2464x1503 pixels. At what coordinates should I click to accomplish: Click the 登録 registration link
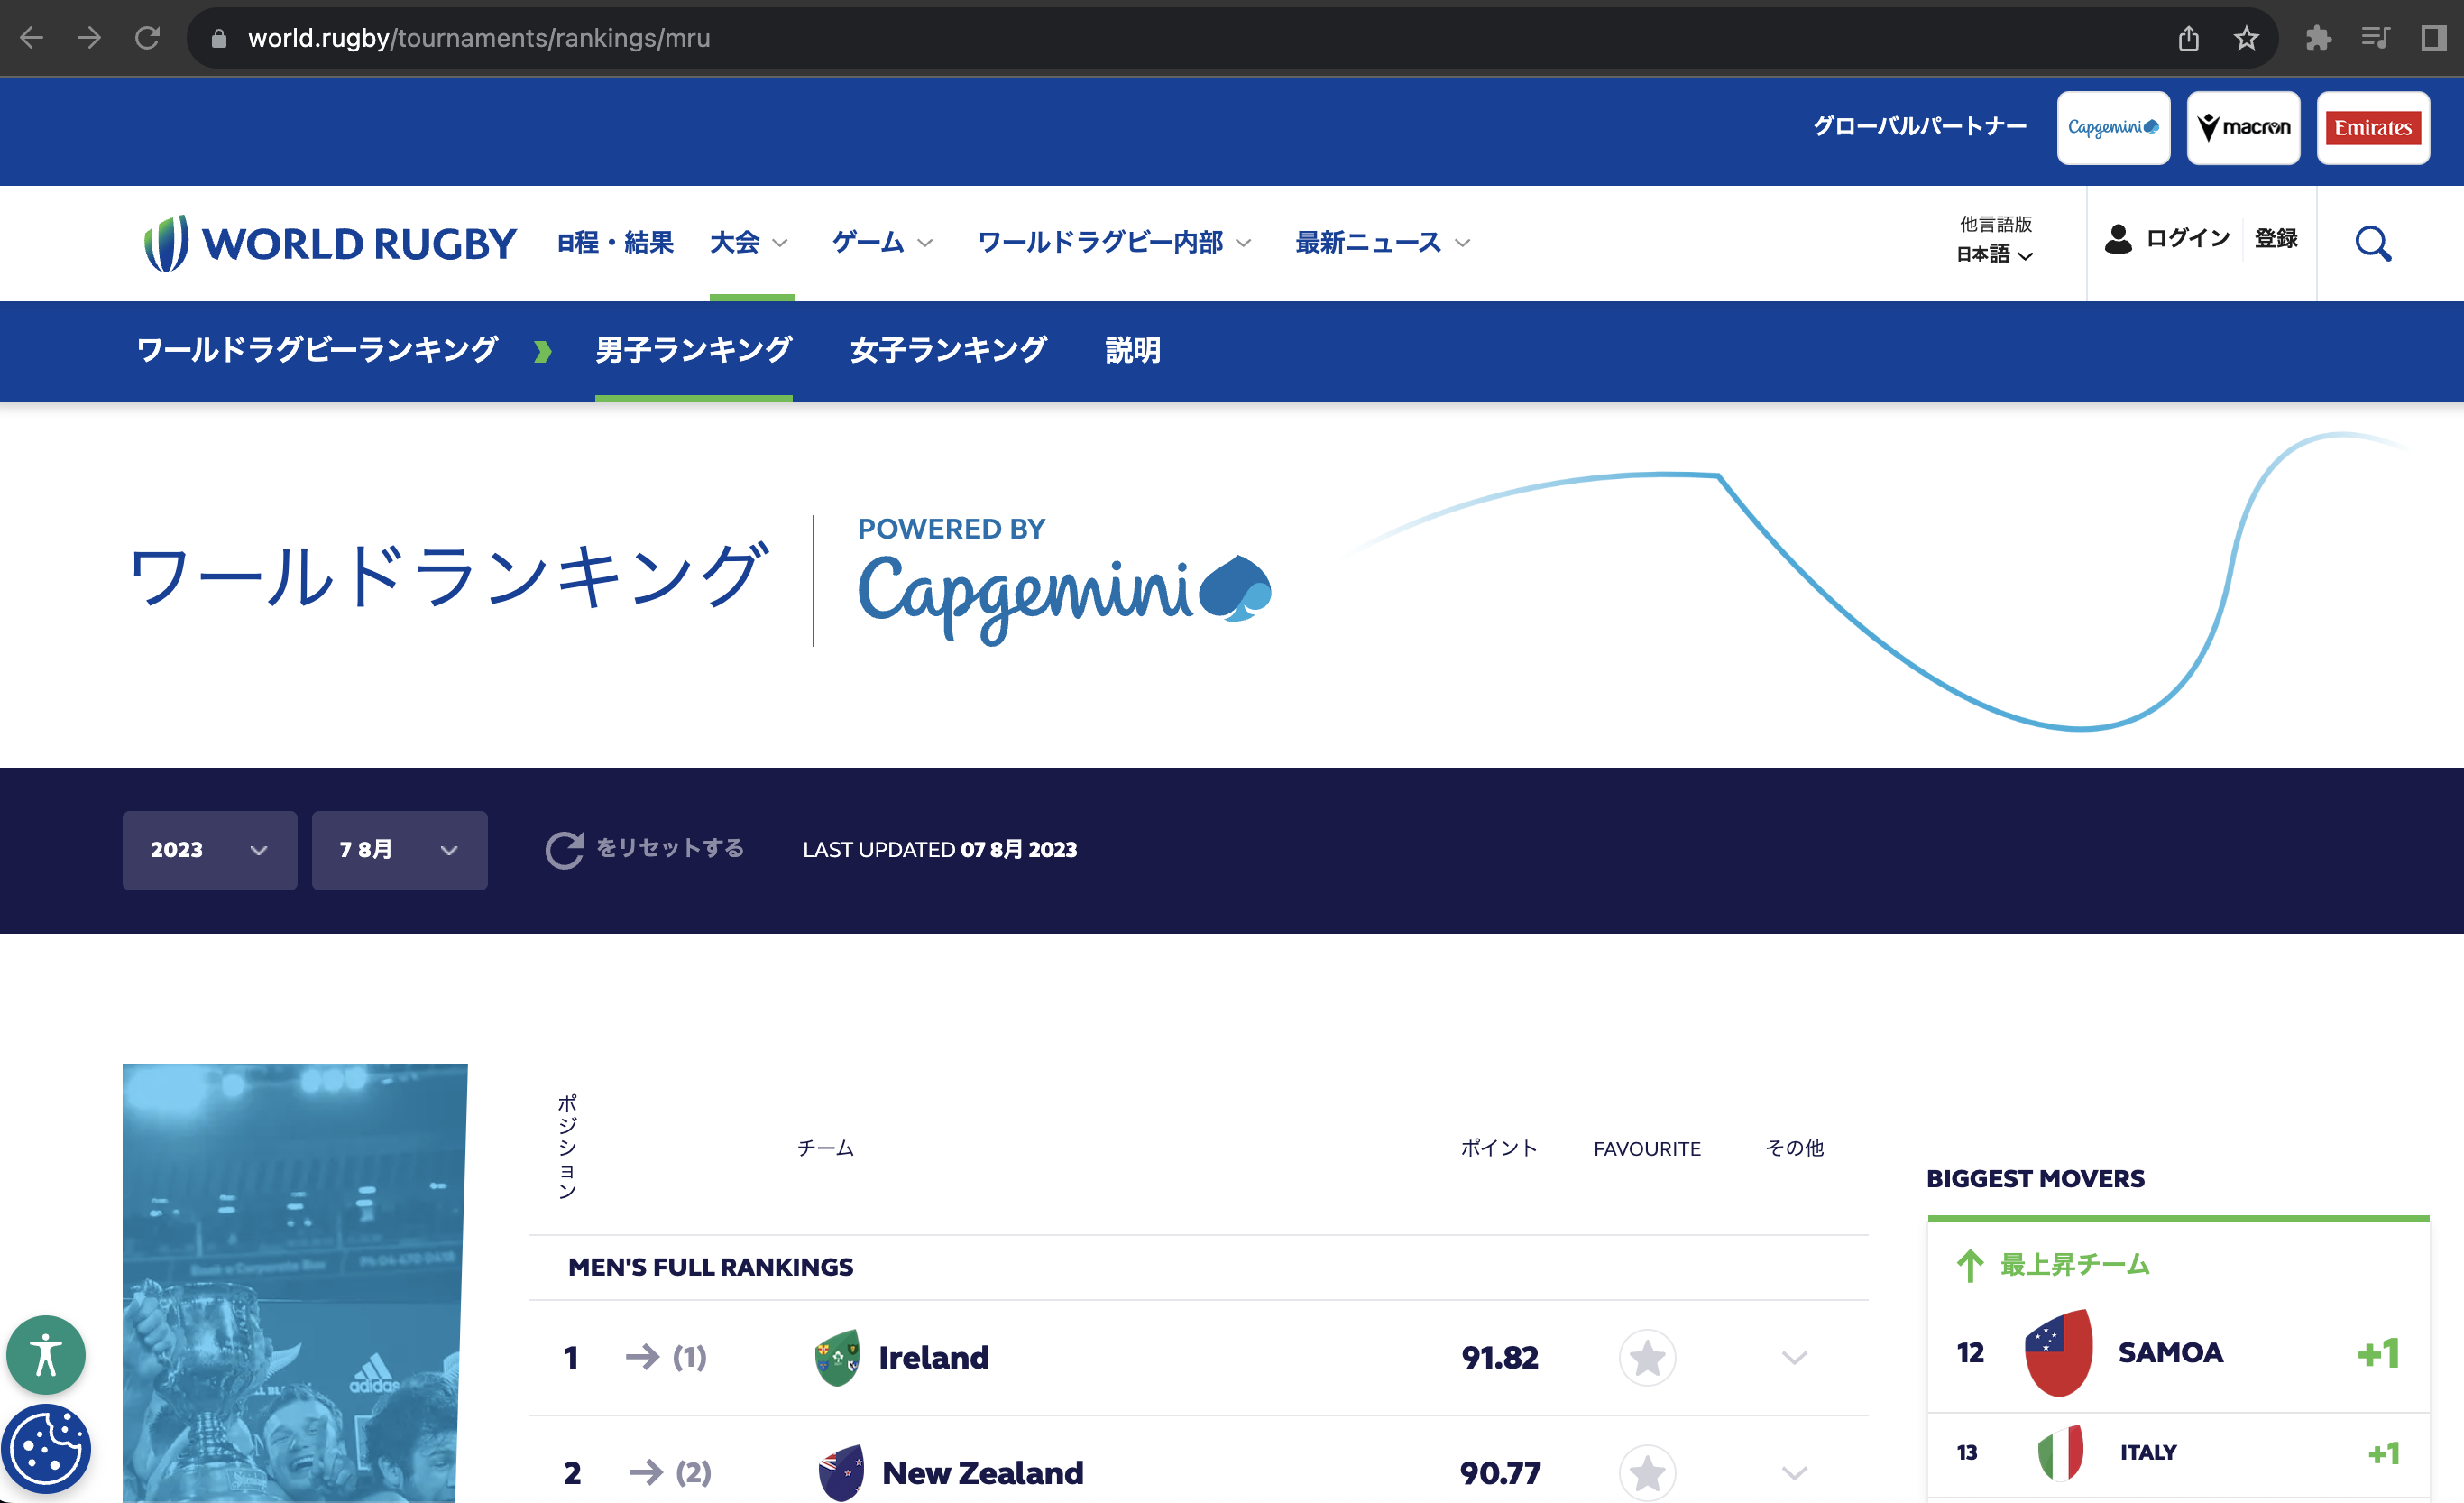tap(2278, 239)
